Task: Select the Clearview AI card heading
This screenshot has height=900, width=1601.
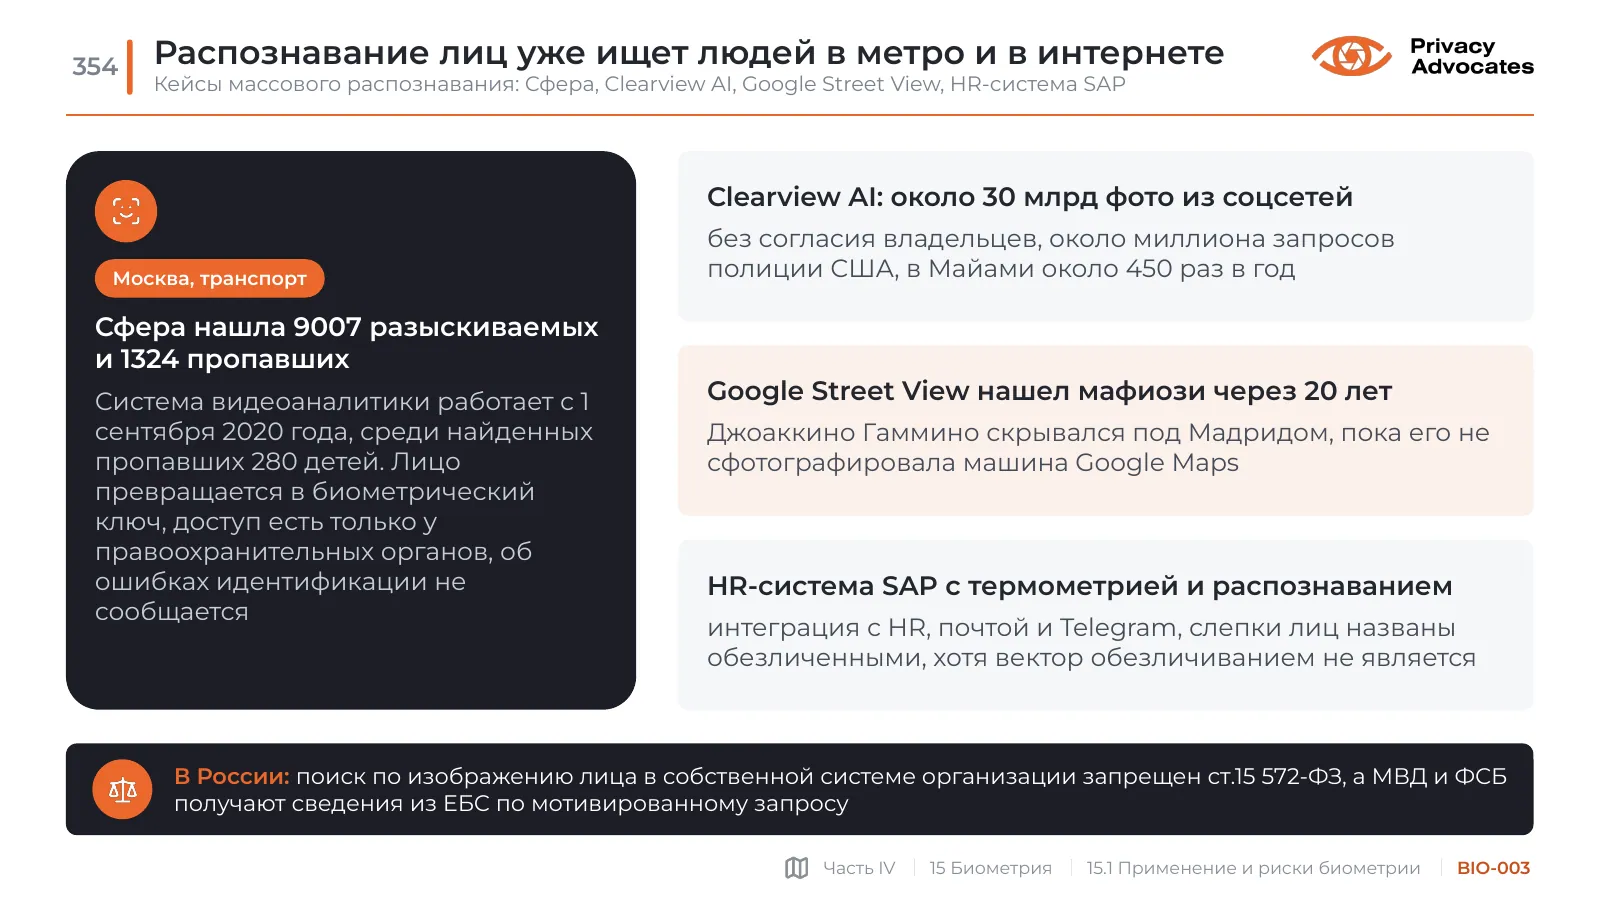Action: coord(1030,197)
